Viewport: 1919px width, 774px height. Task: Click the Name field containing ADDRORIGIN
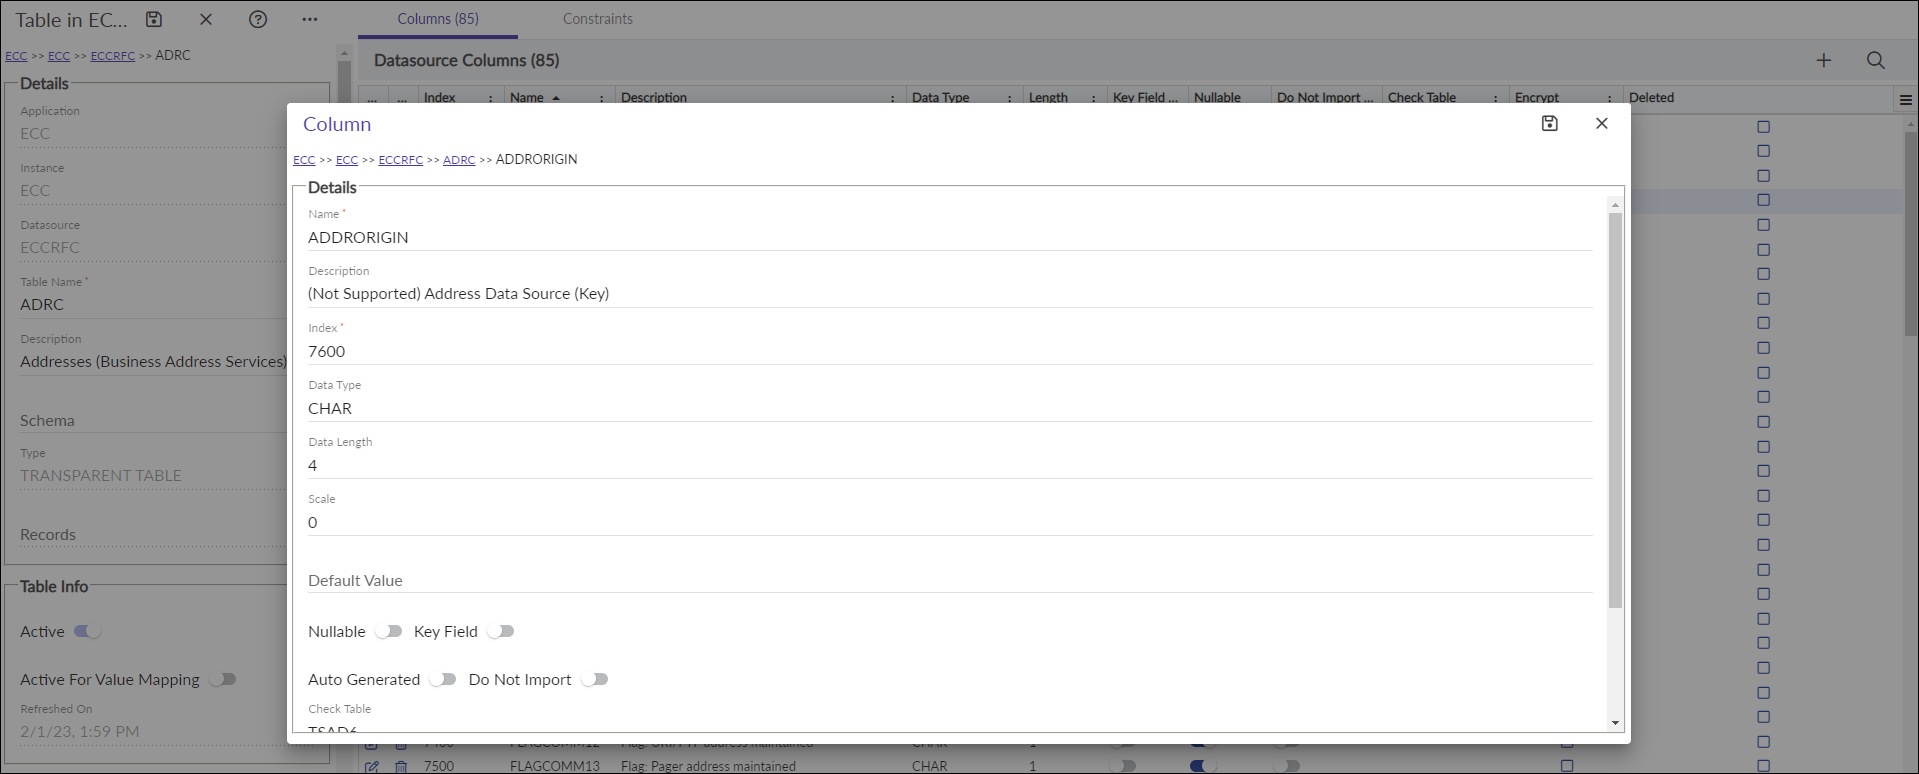(x=950, y=238)
